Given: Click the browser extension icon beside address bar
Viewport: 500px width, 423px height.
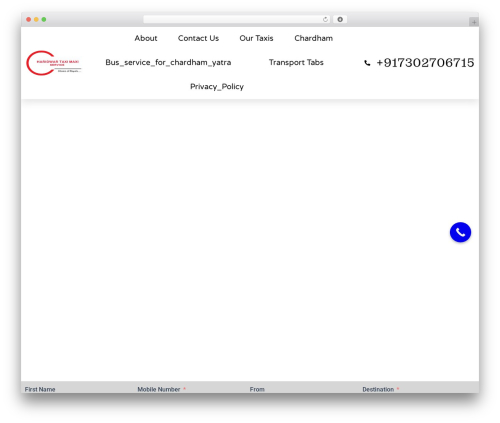Looking at the screenshot, I should 340,20.
